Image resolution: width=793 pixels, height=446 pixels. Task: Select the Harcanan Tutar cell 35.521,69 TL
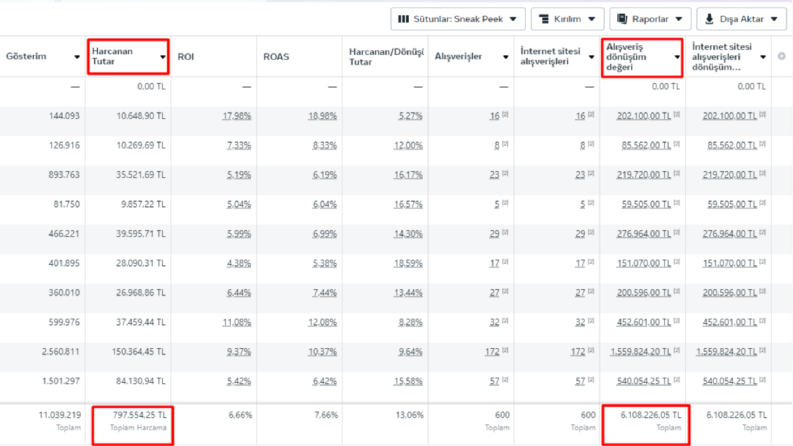pos(141,174)
